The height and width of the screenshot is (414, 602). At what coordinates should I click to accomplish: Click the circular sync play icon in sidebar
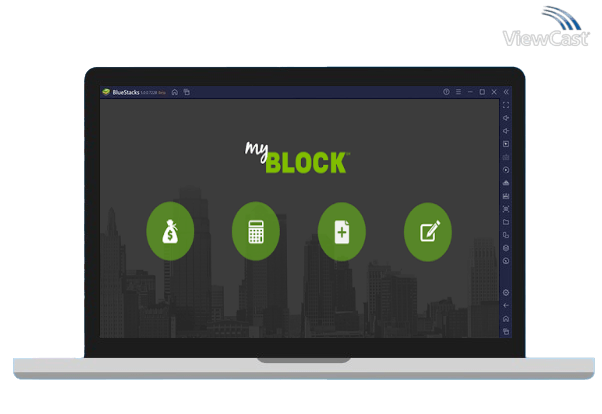click(x=506, y=170)
